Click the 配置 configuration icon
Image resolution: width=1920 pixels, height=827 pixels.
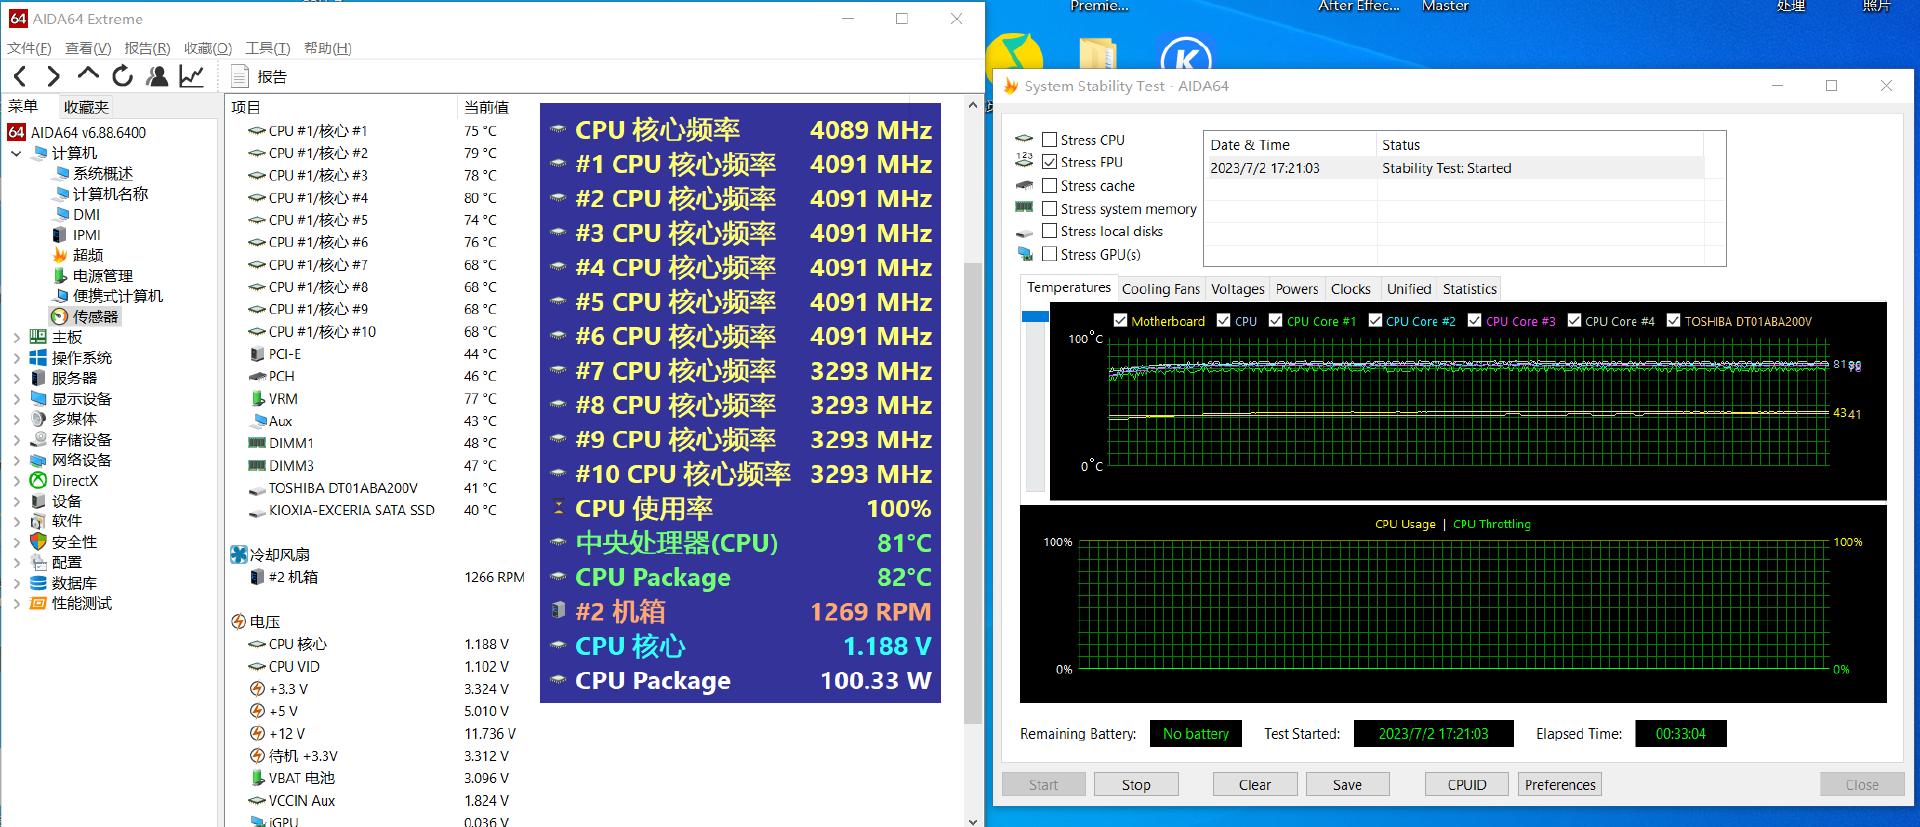38,562
